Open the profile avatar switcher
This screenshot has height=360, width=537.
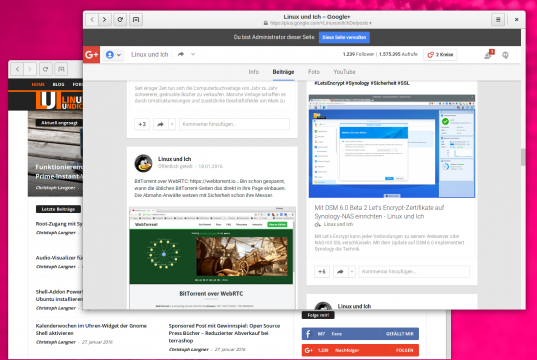click(113, 55)
